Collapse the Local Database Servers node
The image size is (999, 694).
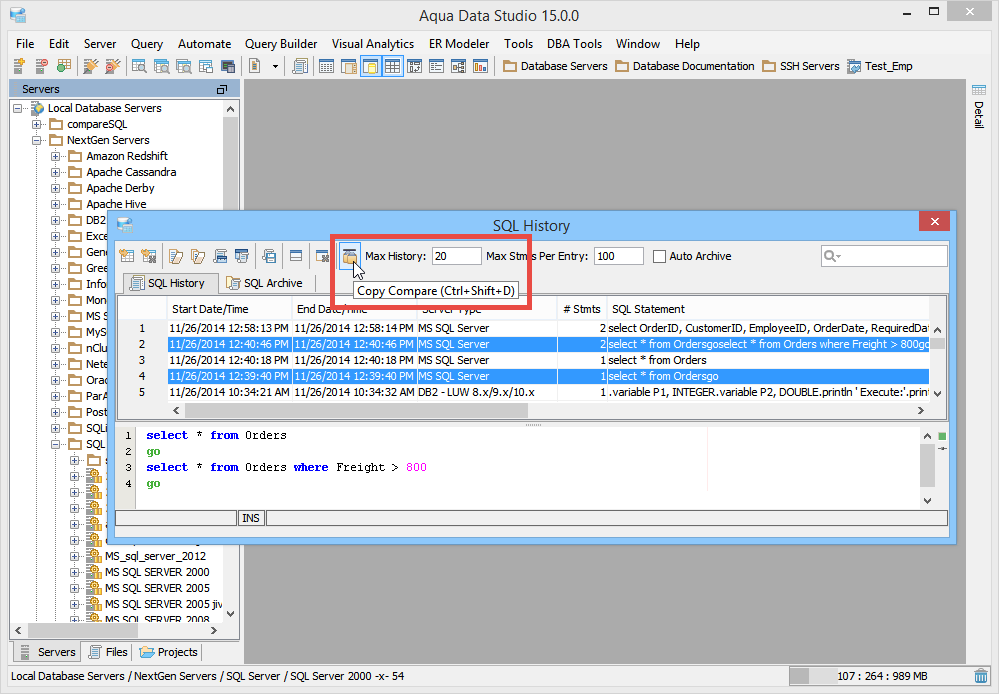(x=18, y=108)
